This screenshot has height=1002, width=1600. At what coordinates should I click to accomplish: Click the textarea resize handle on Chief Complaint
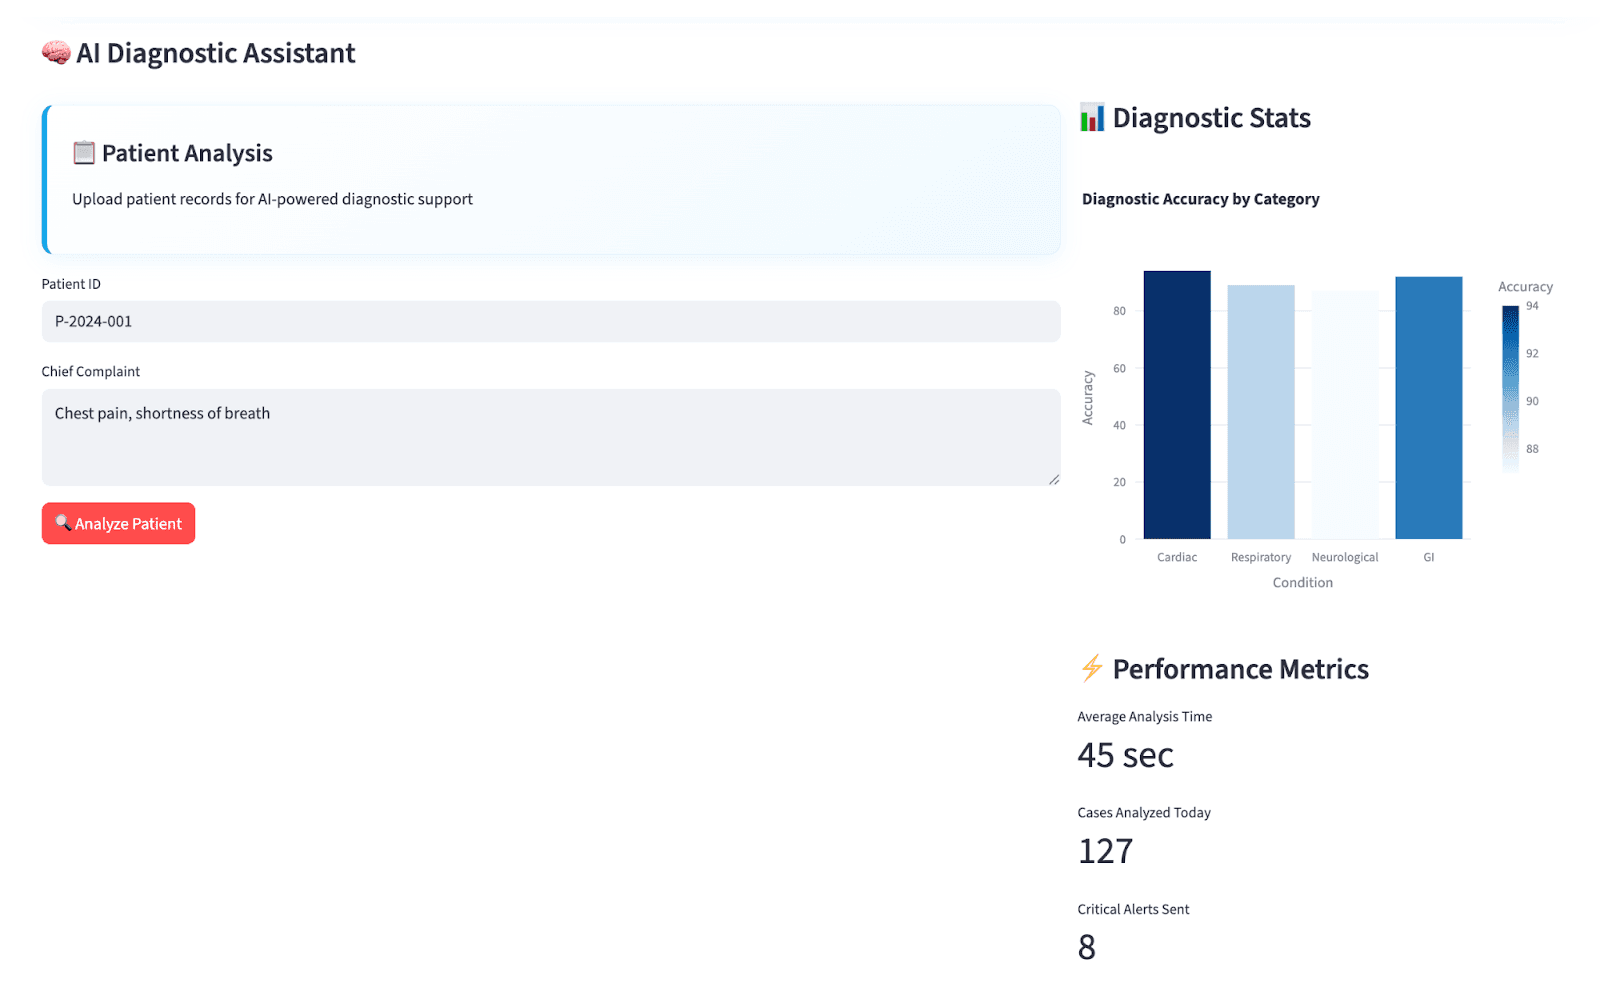(1054, 479)
